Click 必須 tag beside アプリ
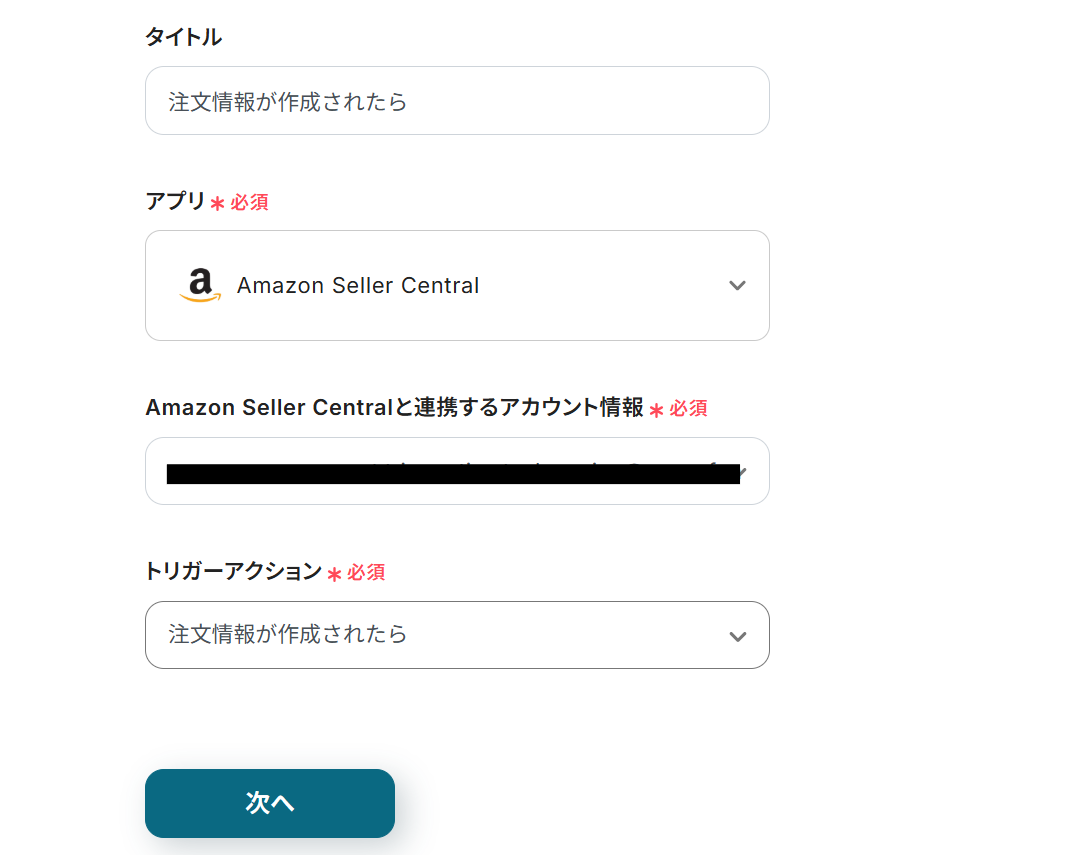1081x855 pixels. 249,202
